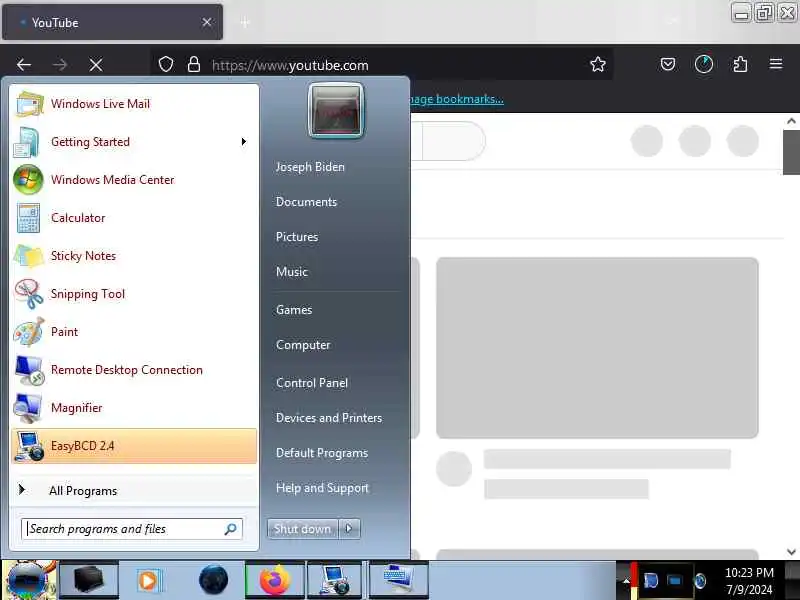800x600 pixels.
Task: Click the site security padlock icon
Action: click(x=194, y=64)
